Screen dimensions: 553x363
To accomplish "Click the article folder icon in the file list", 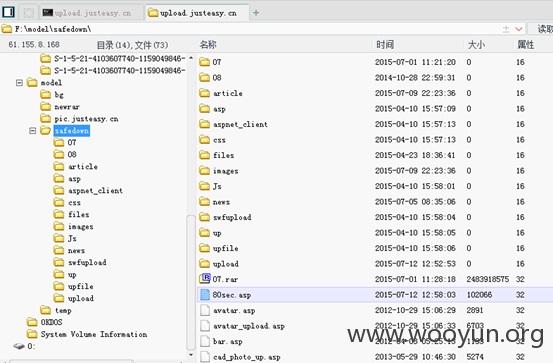I will 204,93.
